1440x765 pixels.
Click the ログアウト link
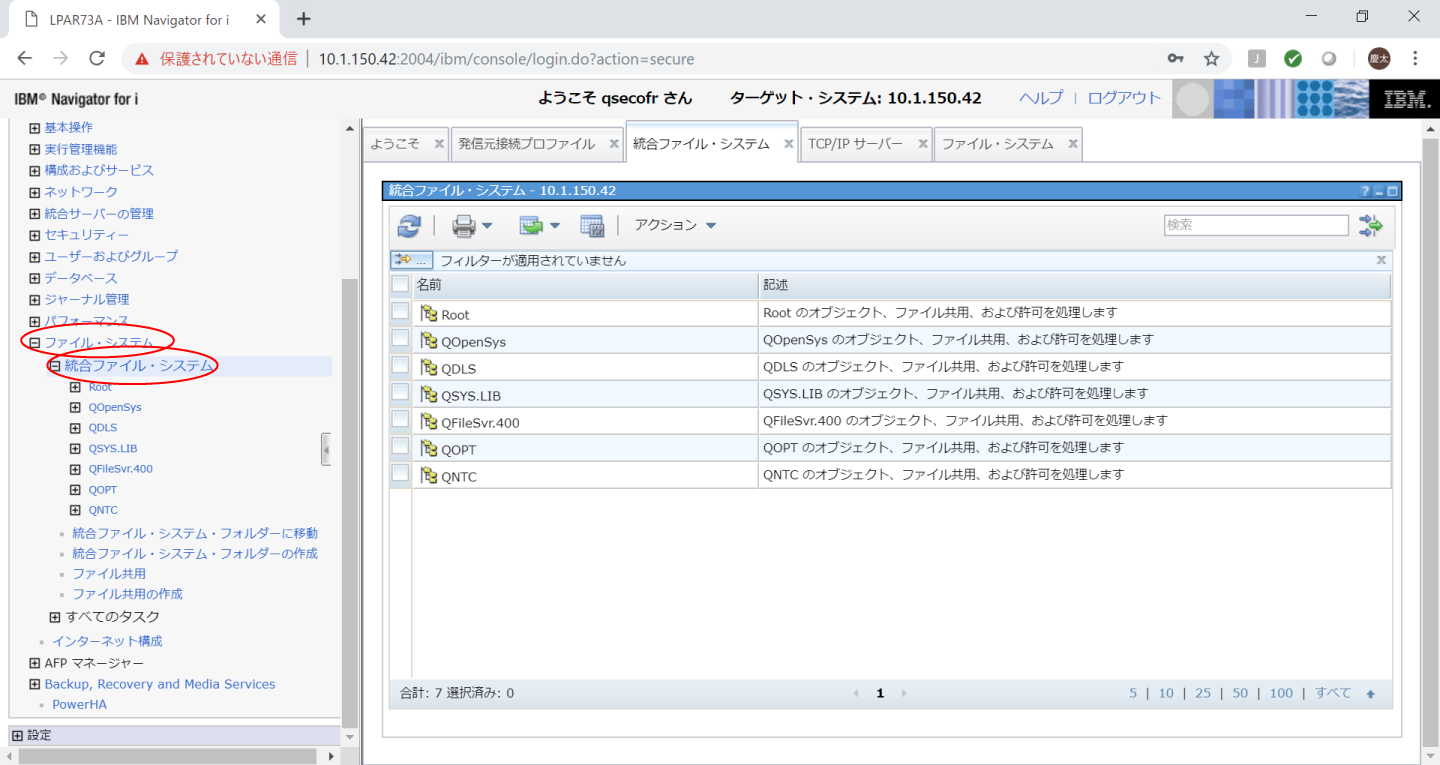pyautogui.click(x=1124, y=98)
